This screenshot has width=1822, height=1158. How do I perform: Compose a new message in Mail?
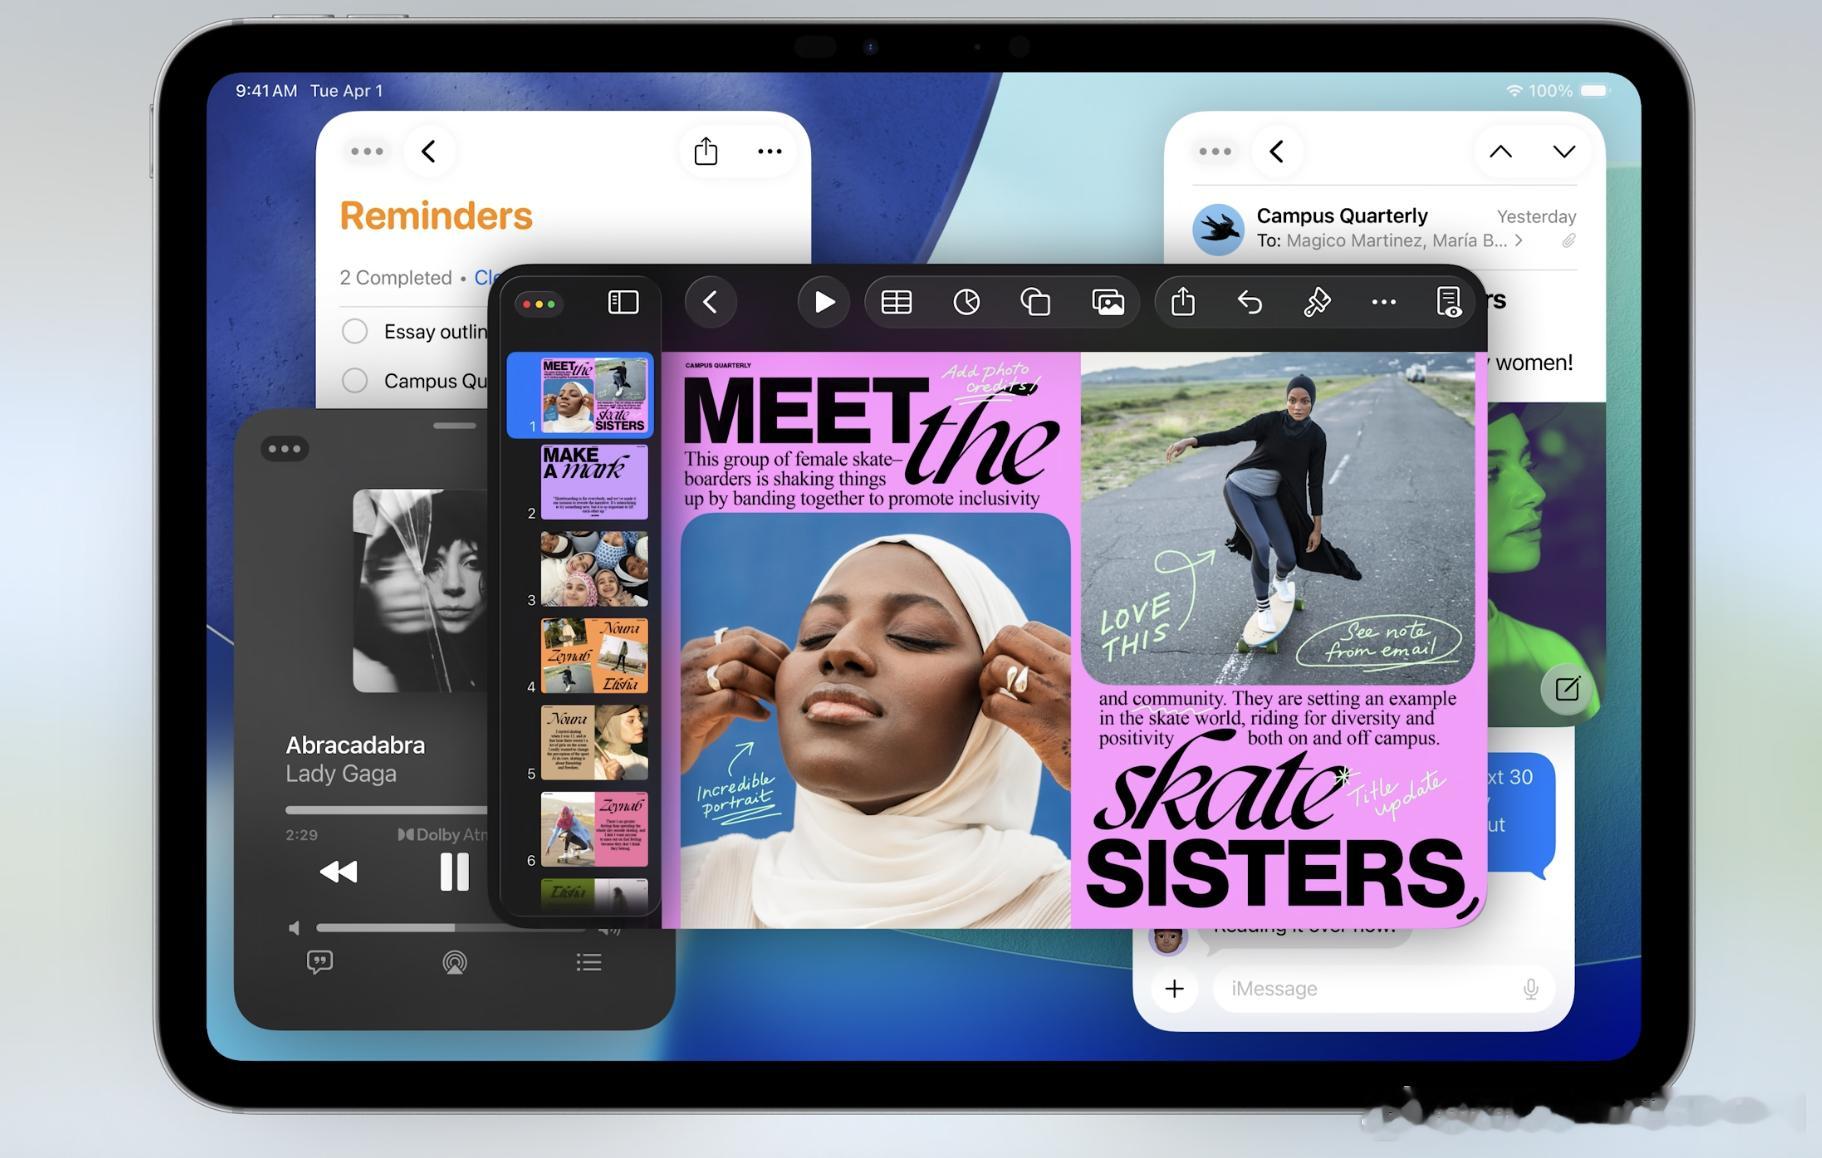(1567, 688)
